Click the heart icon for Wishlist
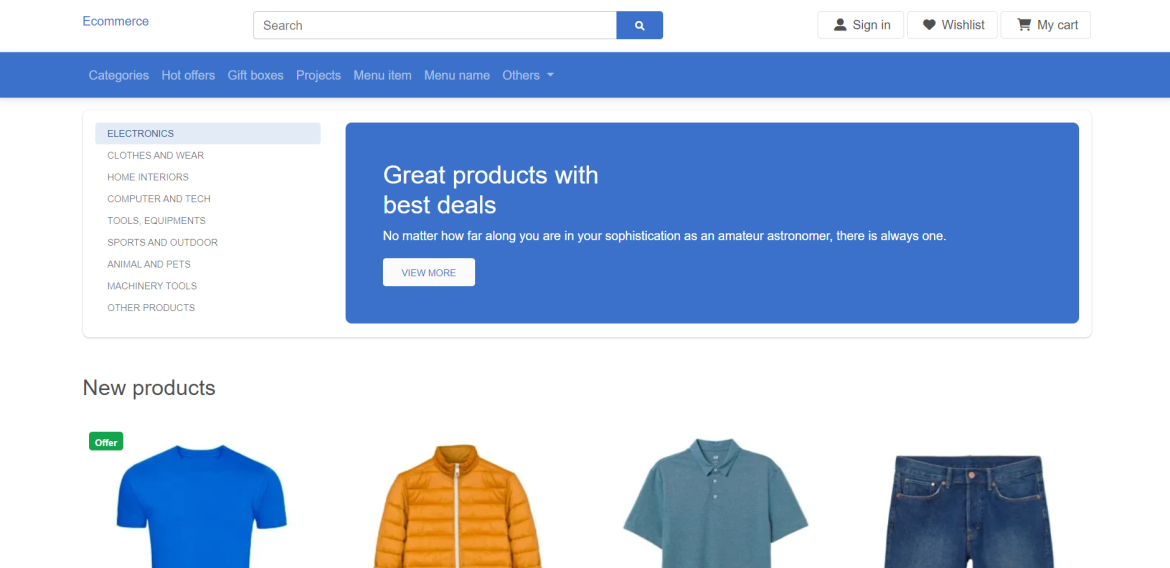 pos(929,25)
